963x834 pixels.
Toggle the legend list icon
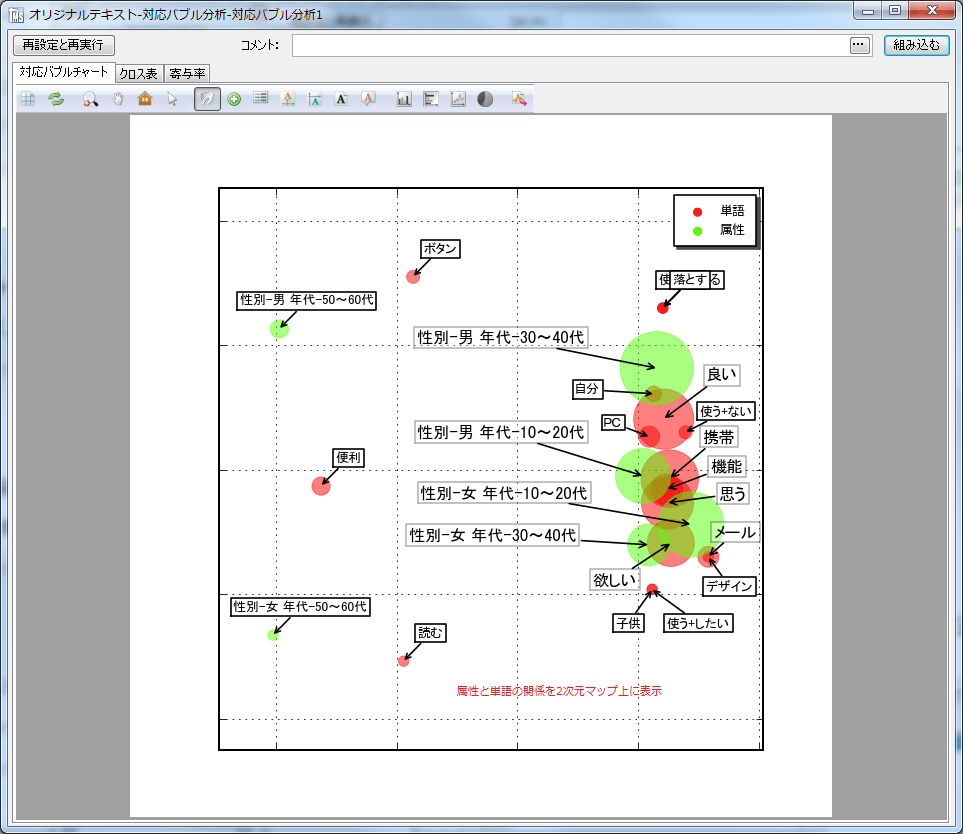click(x=260, y=99)
